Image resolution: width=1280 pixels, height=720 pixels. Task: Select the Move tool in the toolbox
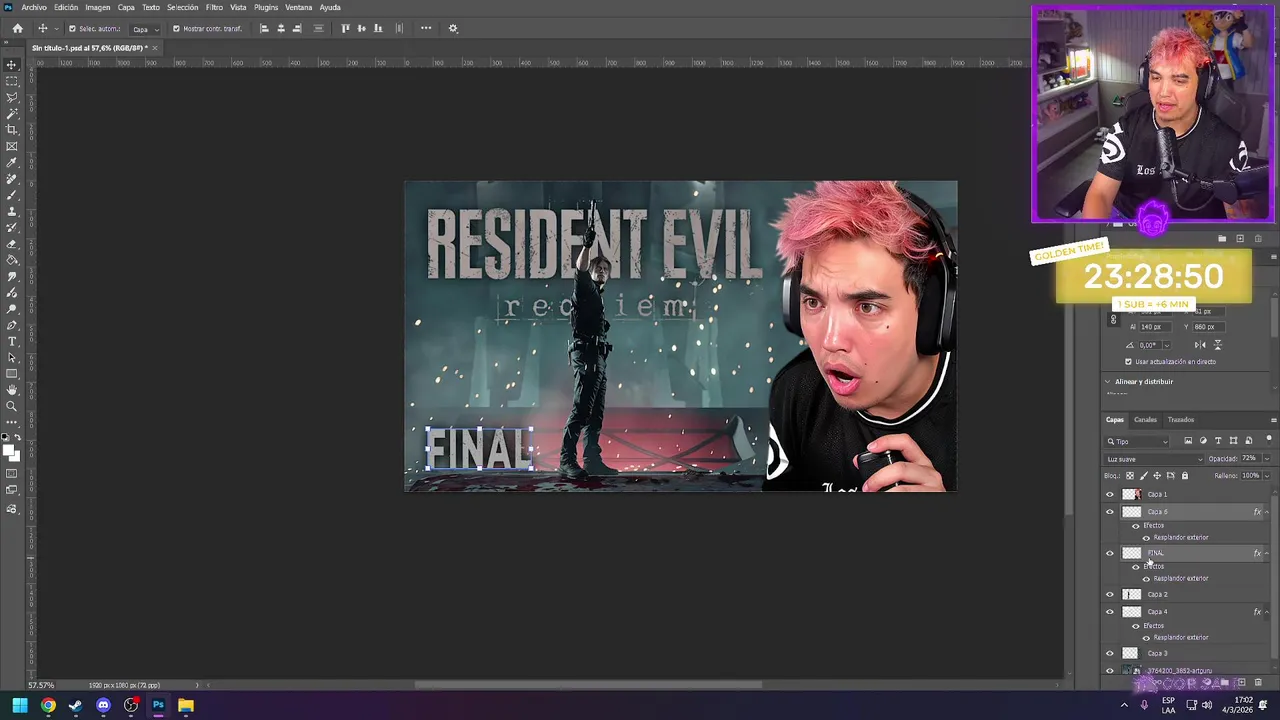coord(12,65)
